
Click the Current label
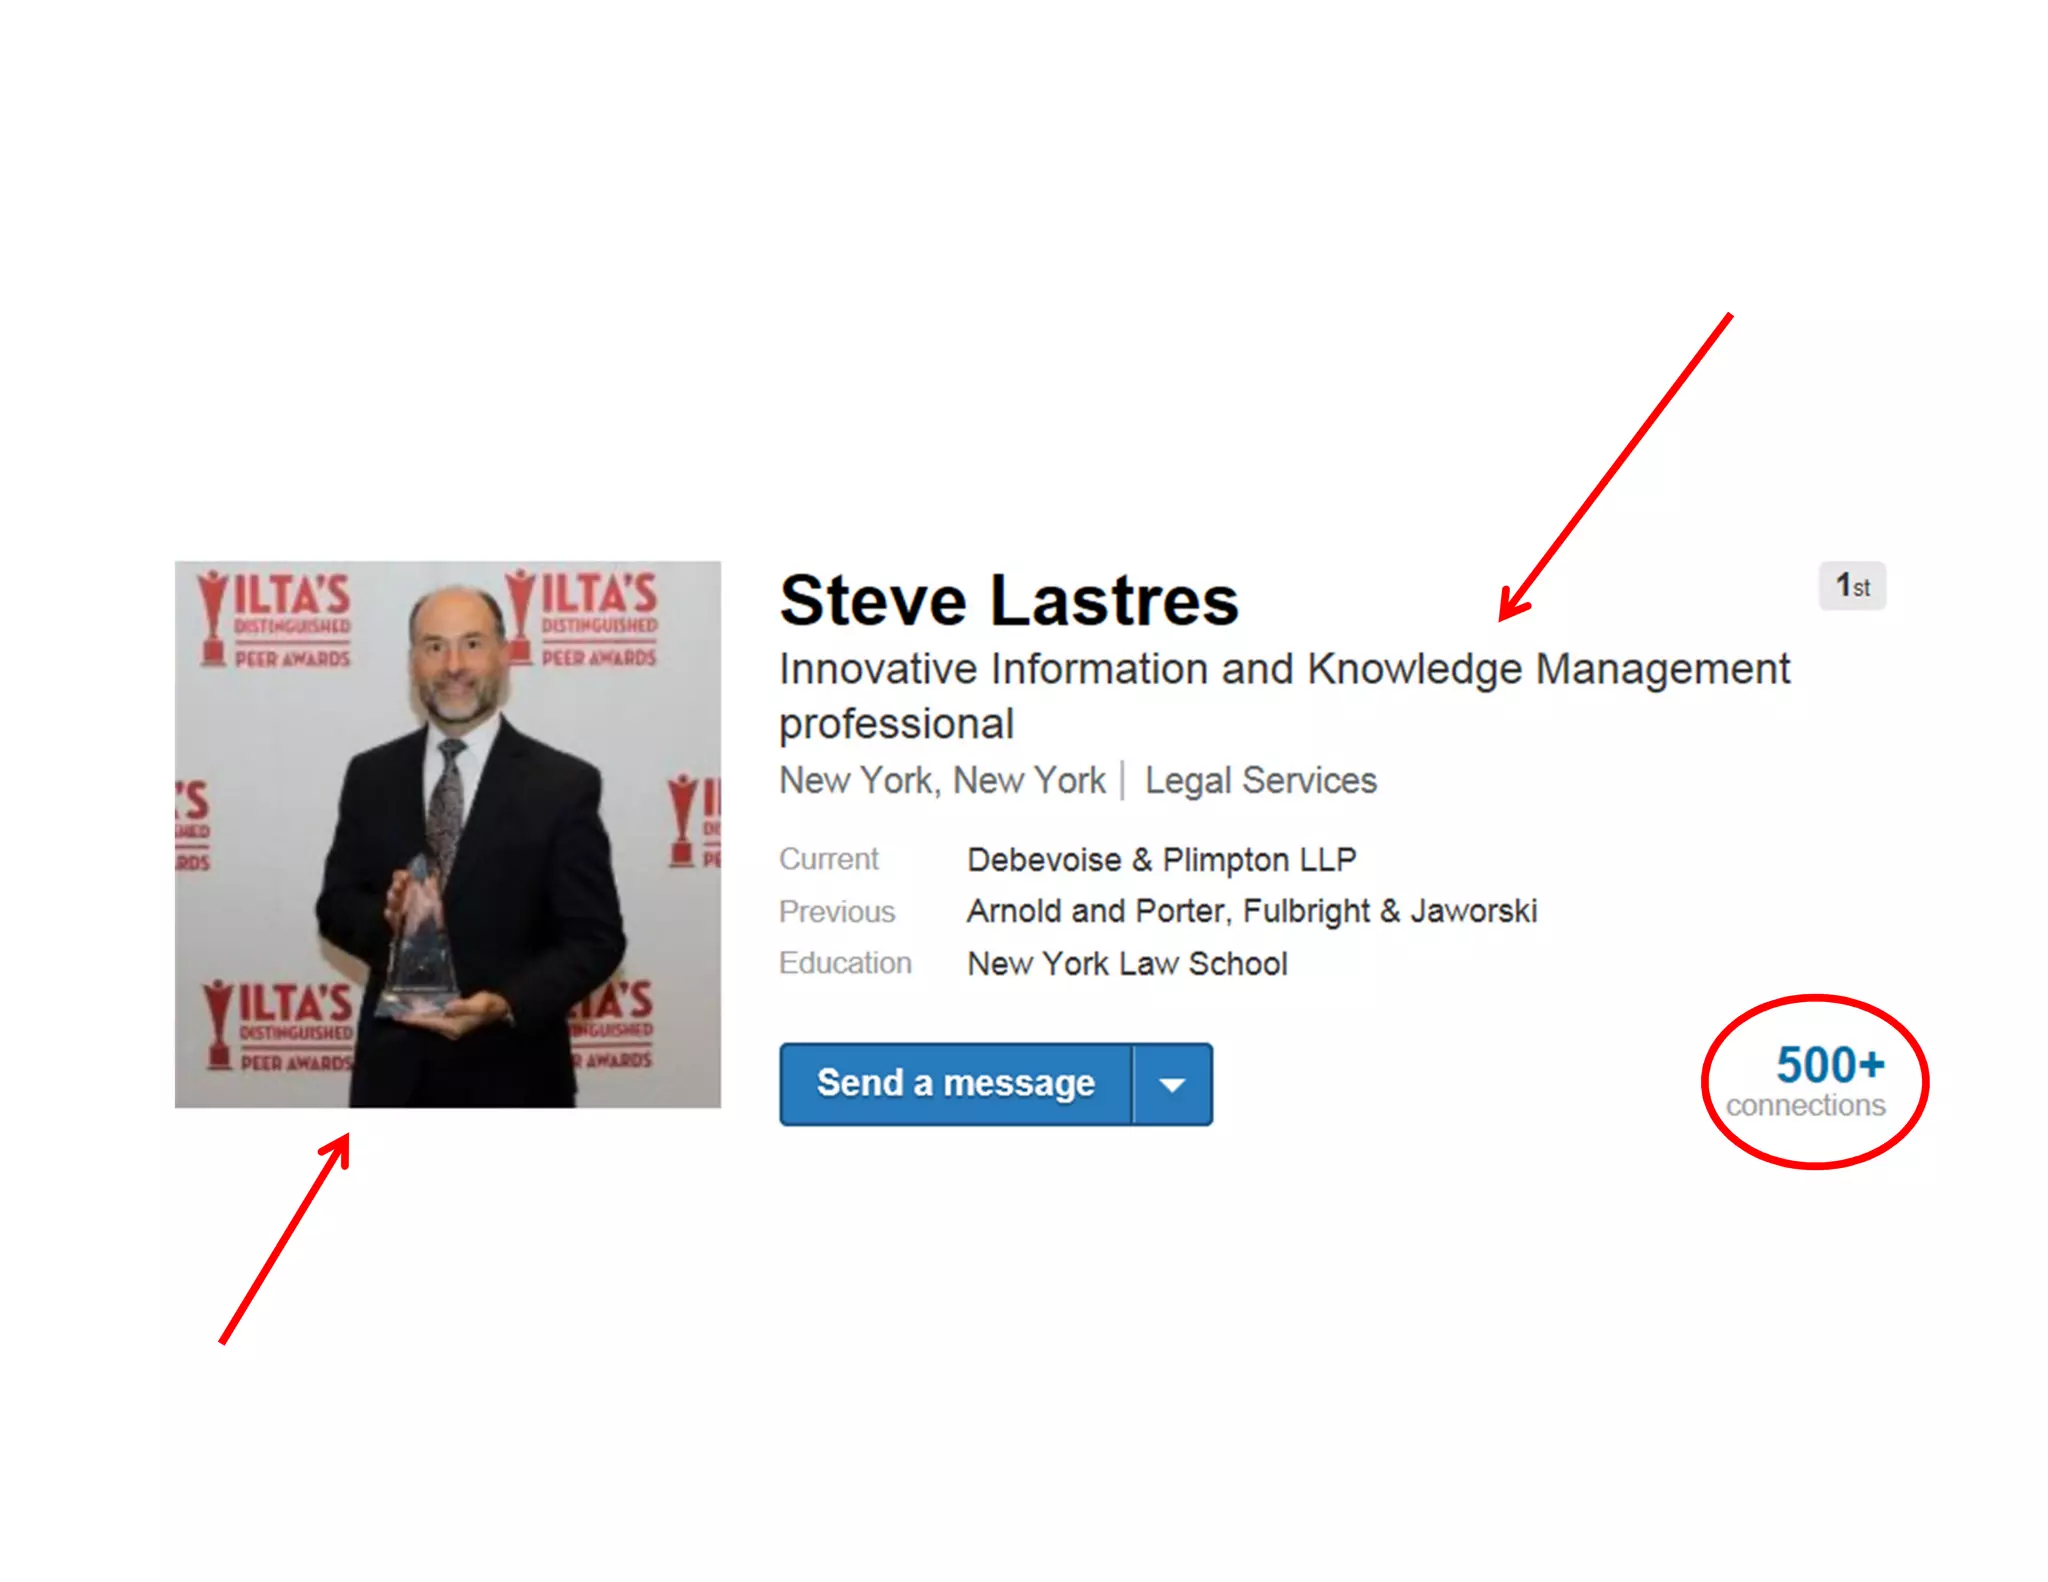829,859
